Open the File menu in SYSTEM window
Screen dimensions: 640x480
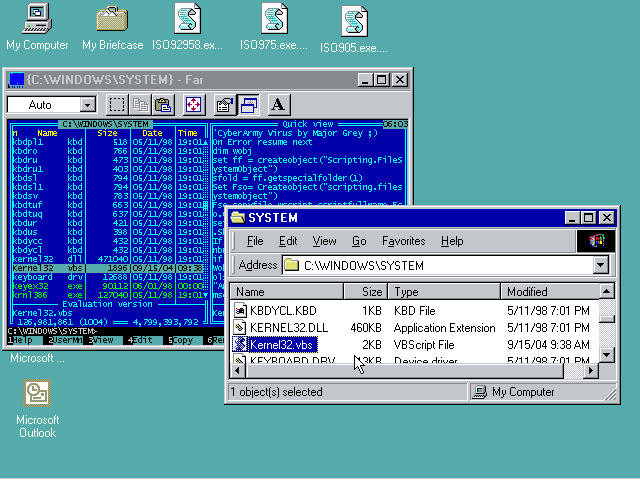point(255,241)
